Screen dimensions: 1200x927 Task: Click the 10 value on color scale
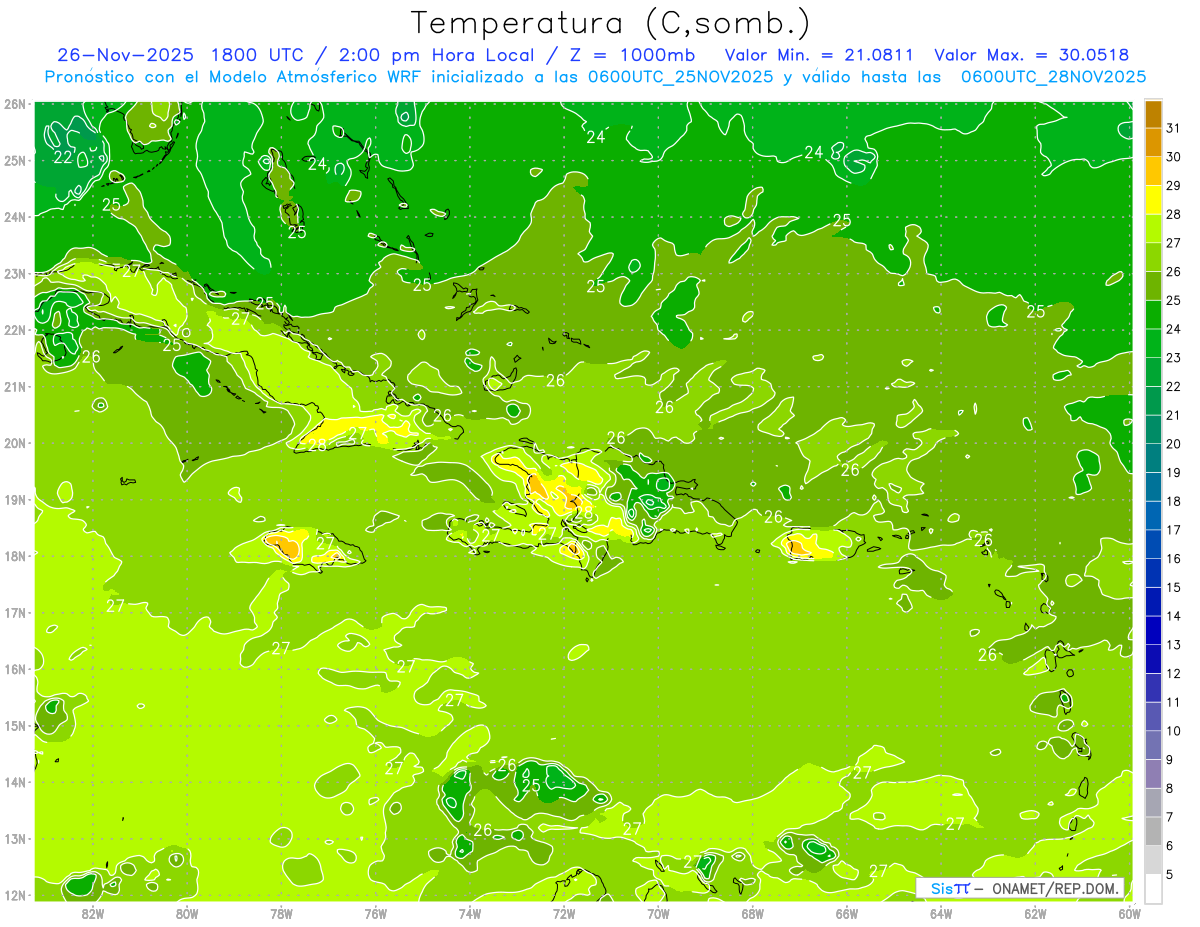(x=1173, y=730)
